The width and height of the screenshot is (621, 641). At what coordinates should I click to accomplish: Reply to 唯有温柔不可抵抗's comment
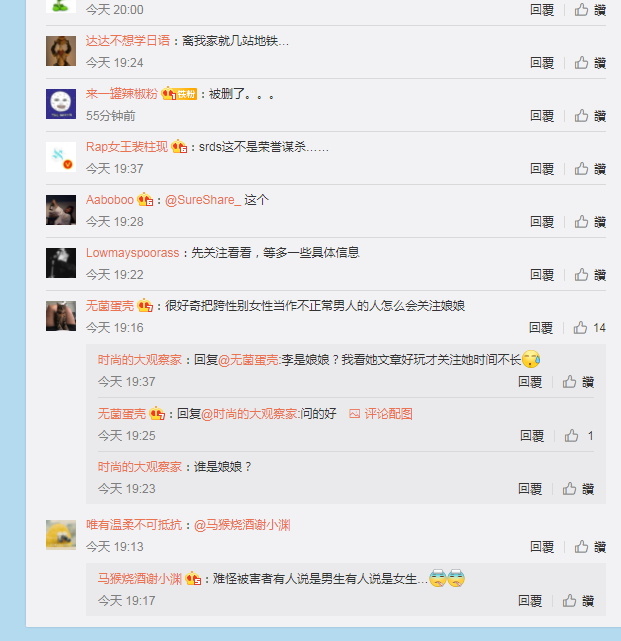point(542,547)
